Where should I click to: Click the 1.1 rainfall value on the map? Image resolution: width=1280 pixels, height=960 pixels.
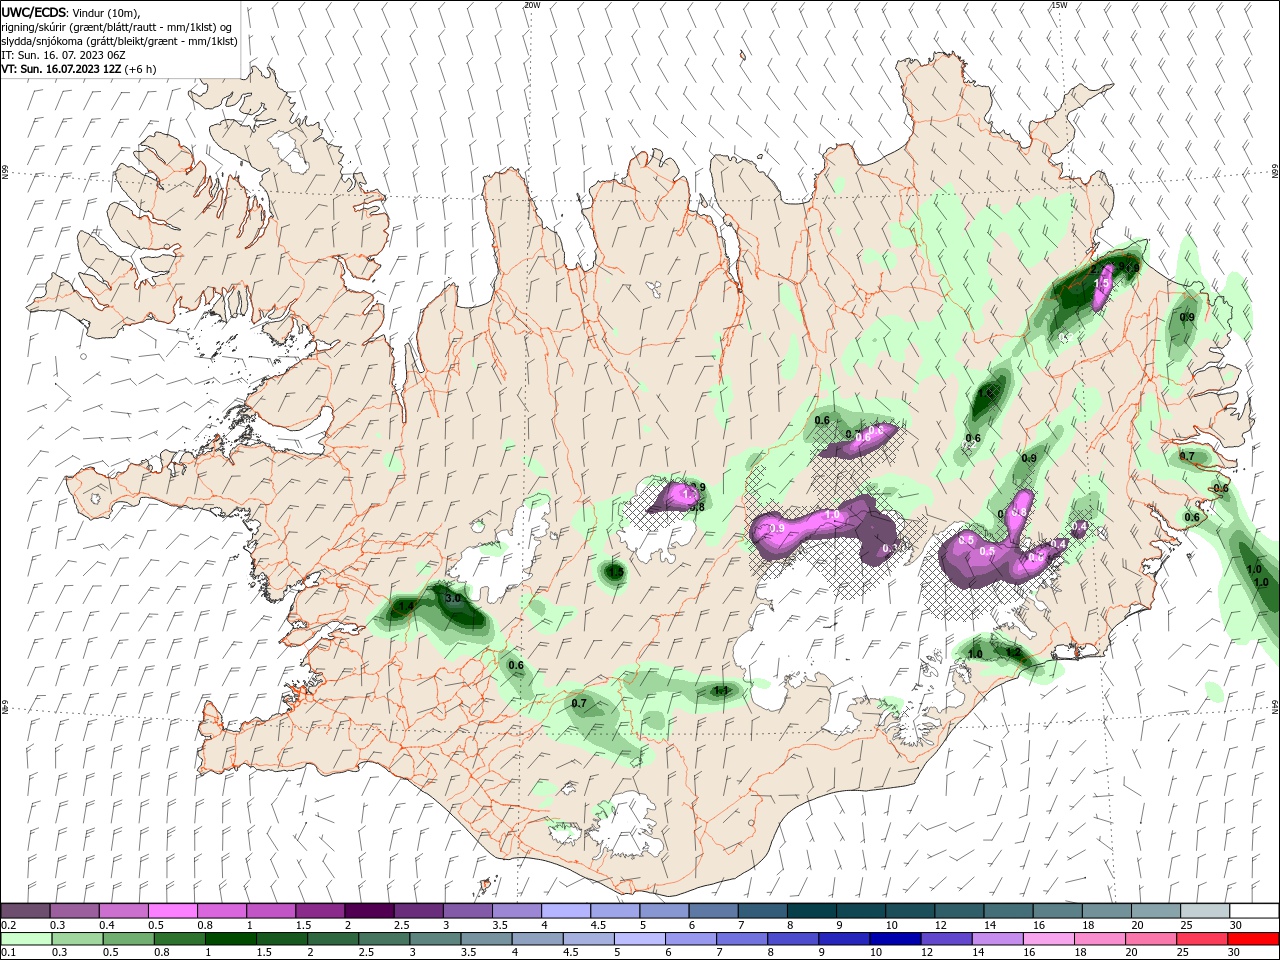tap(721, 690)
